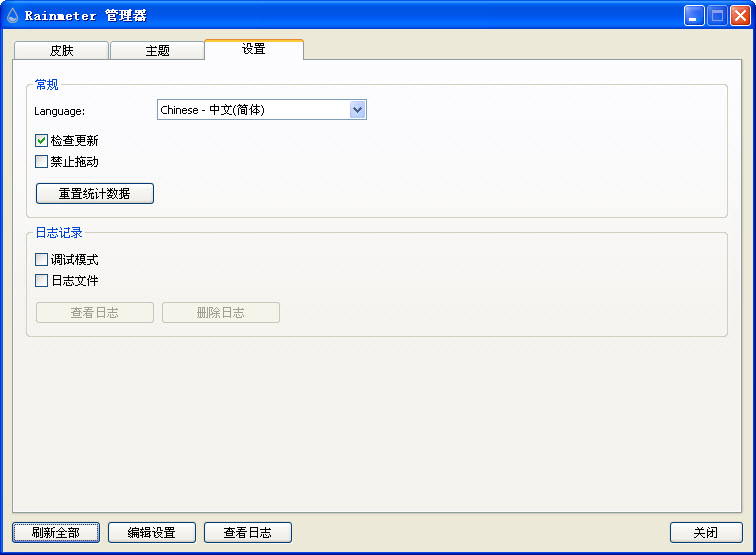Turn on 调试模式 checkbox
The image size is (756, 555).
click(x=42, y=260)
